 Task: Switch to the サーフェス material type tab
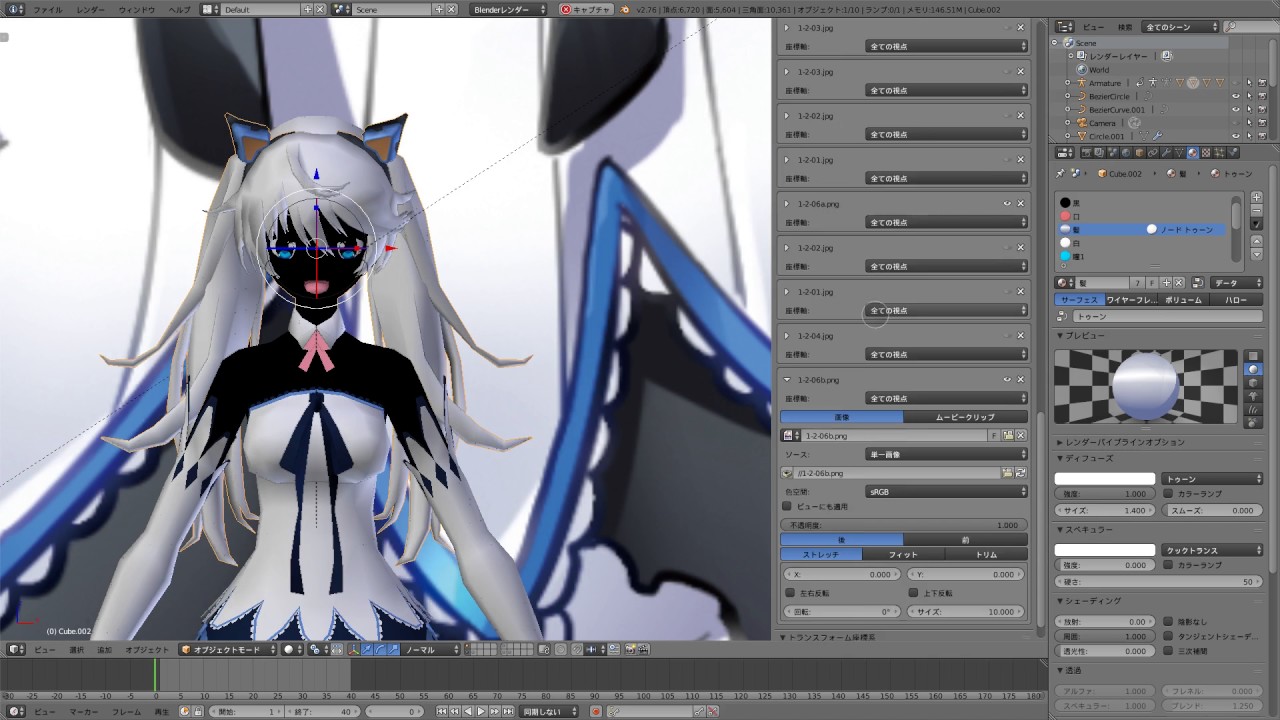pos(1080,299)
